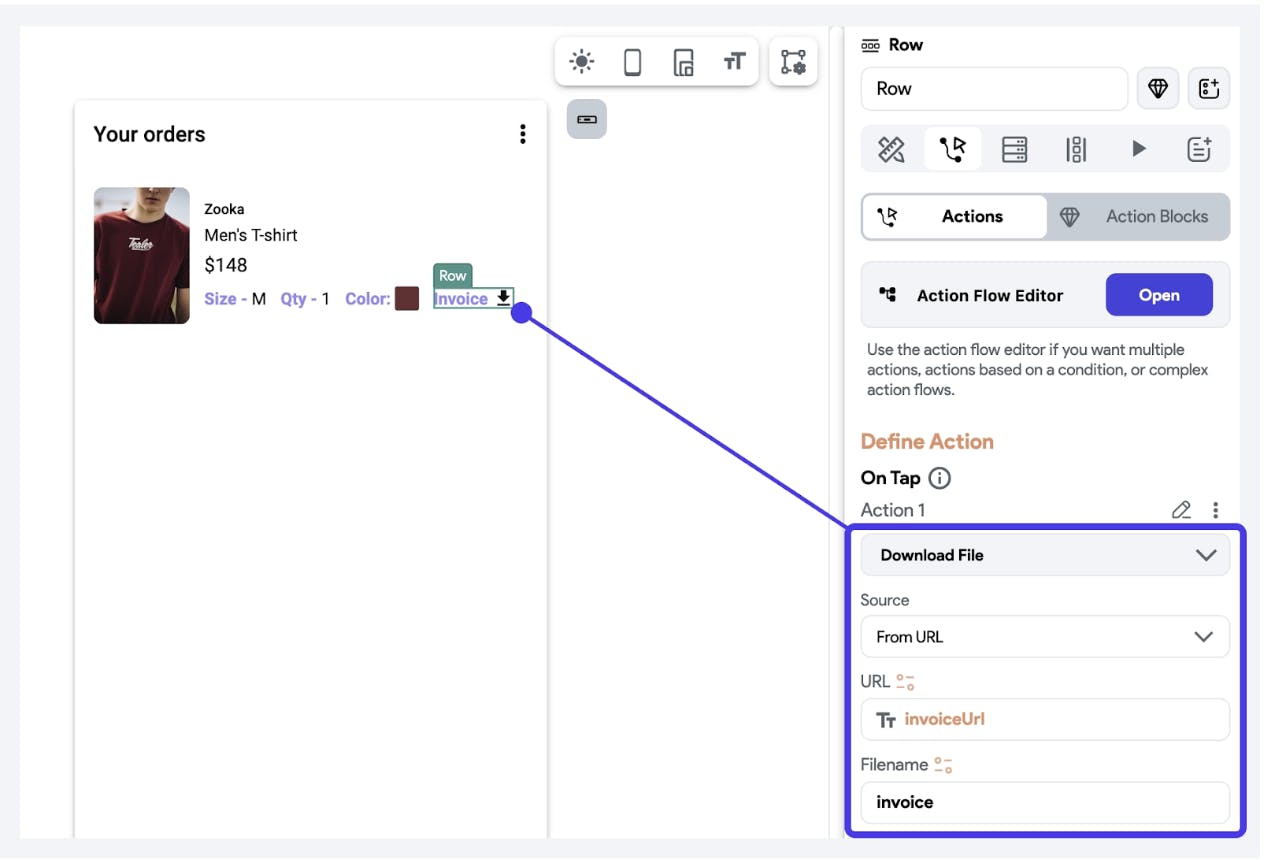Expand the Download File action dropdown

point(1045,555)
